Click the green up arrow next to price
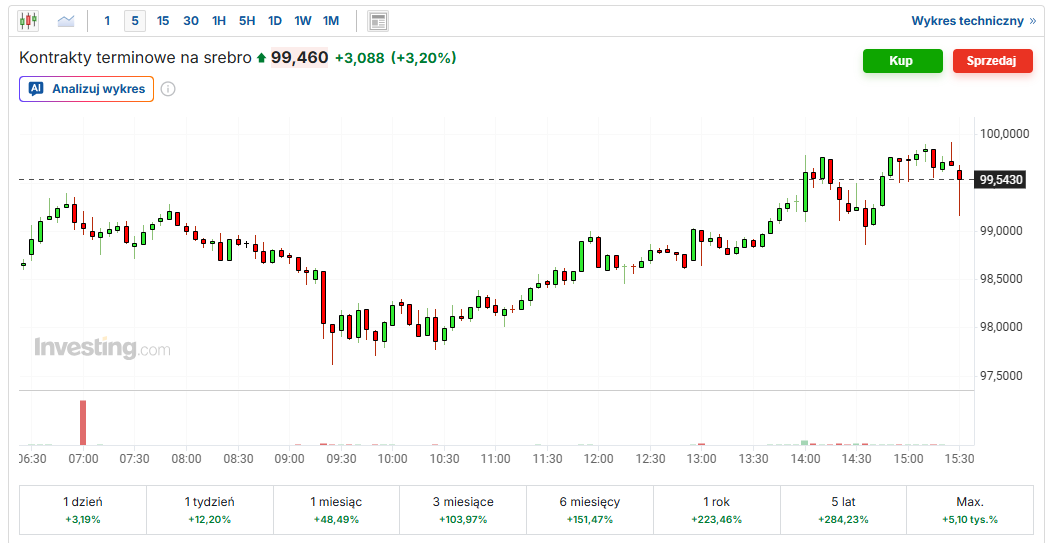1045x543 pixels. (261, 58)
